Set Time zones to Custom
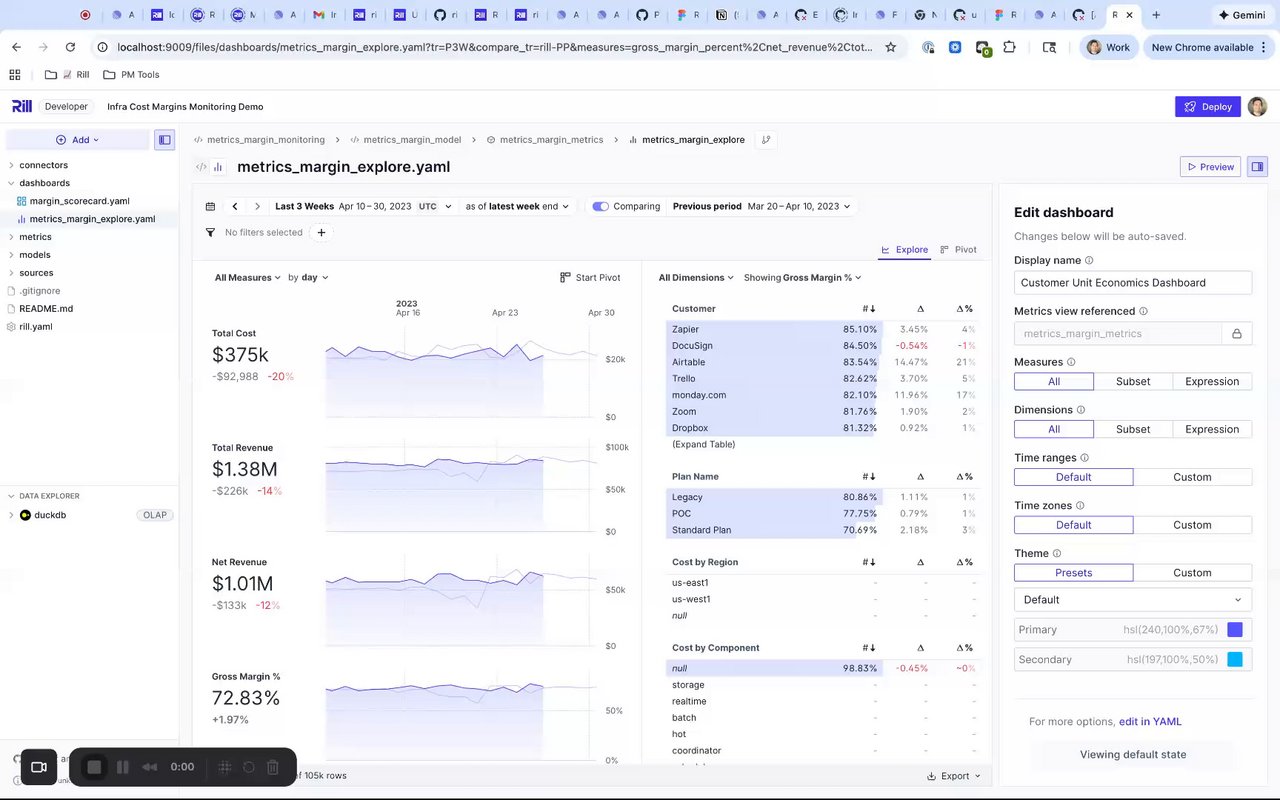Screen dimensions: 1280x800 click(1192, 525)
